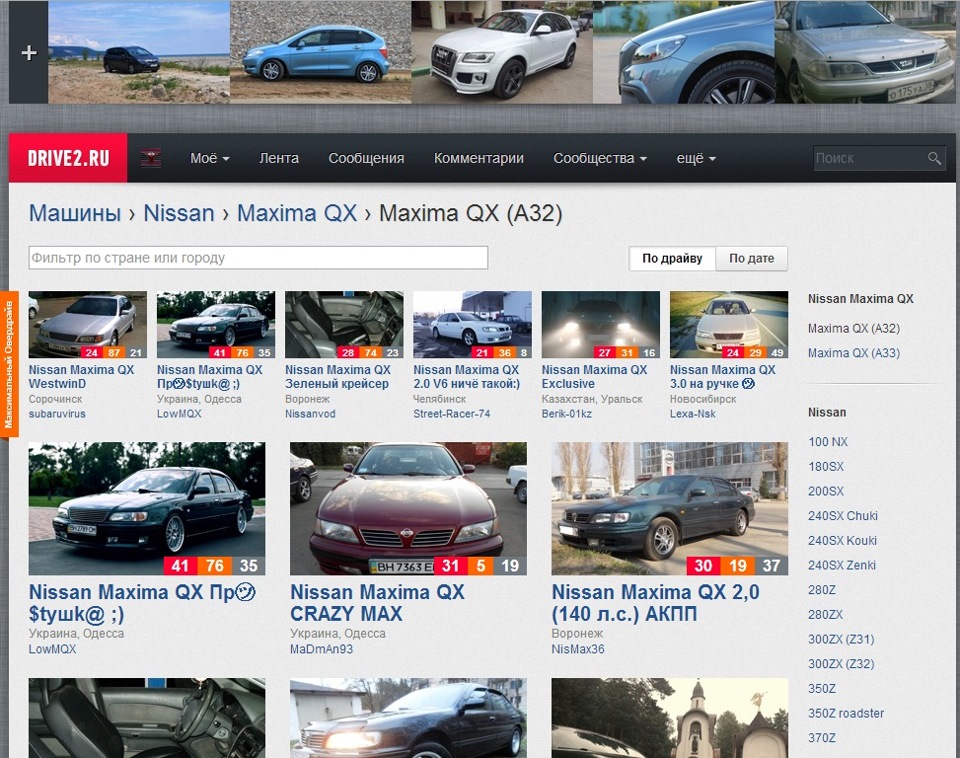Focus the country or city filter field

tap(258, 258)
